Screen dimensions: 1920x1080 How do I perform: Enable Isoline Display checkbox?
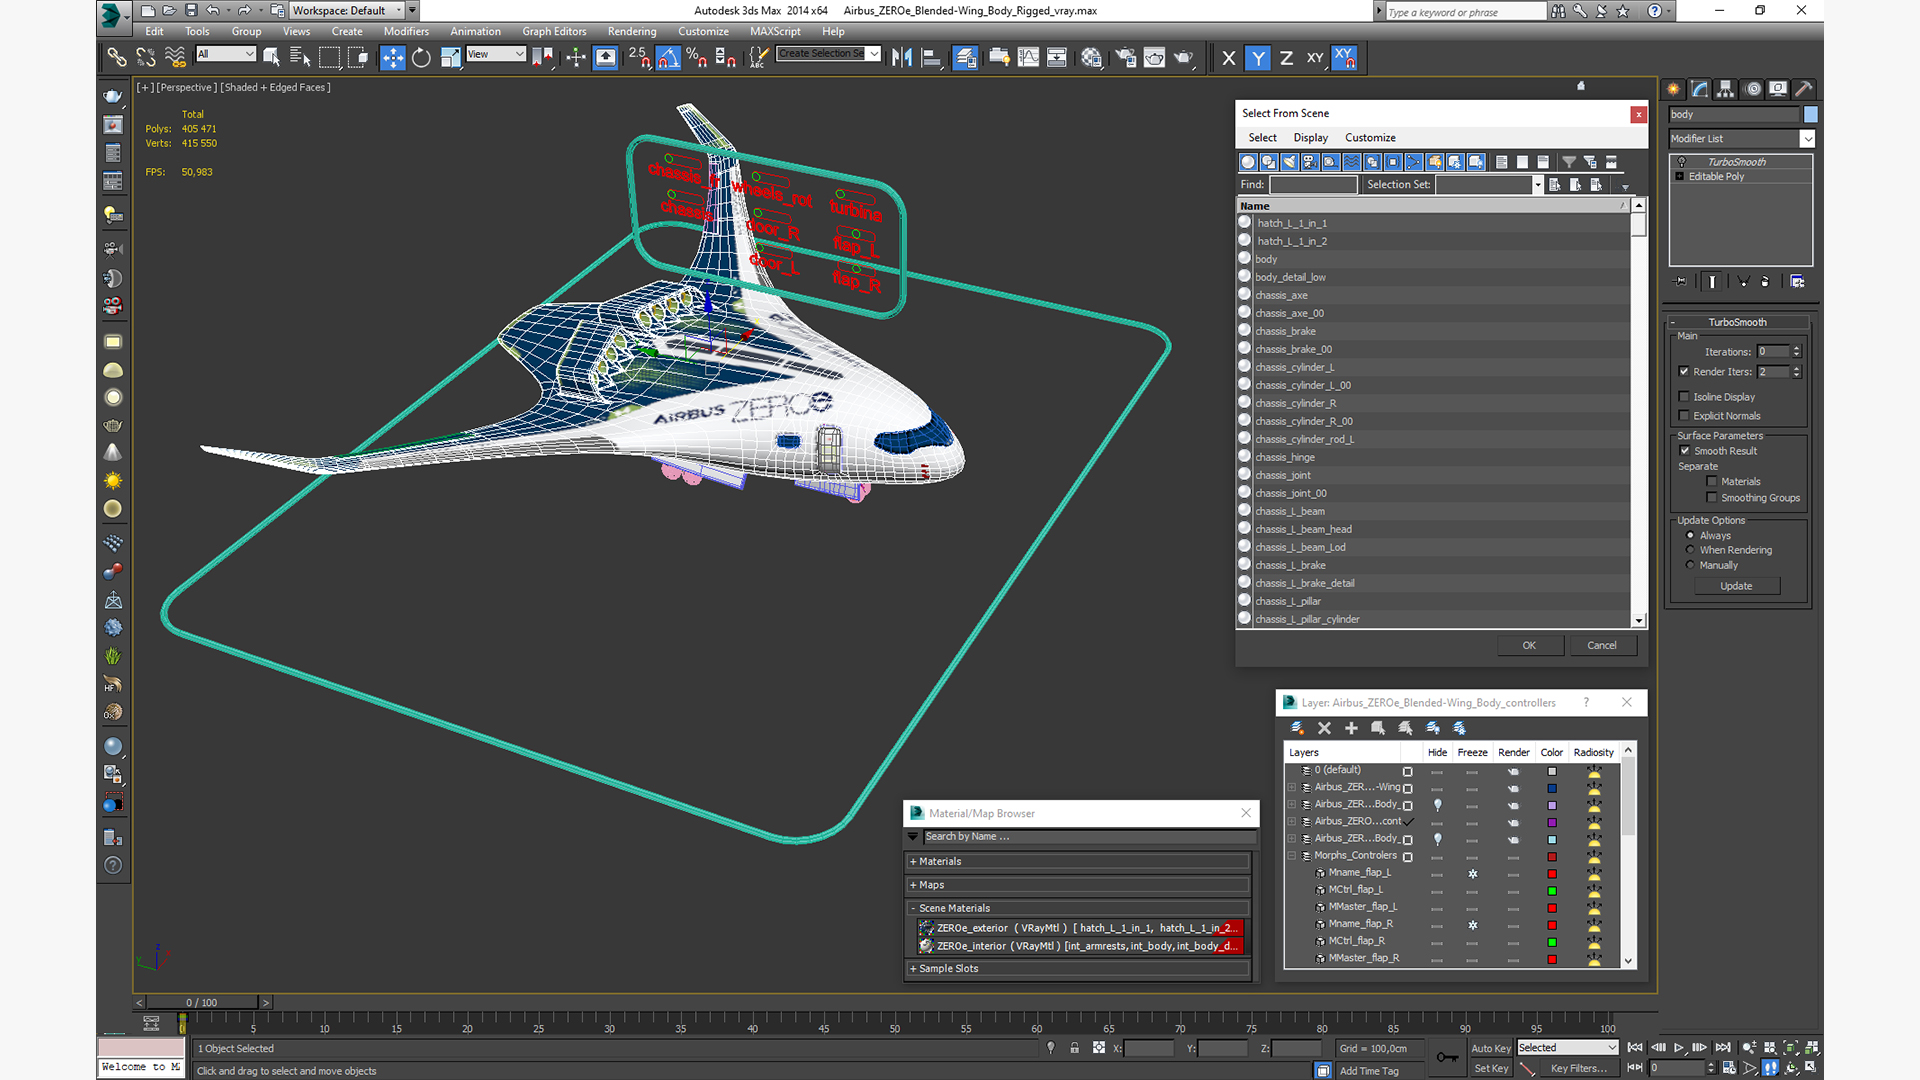click(x=1684, y=397)
